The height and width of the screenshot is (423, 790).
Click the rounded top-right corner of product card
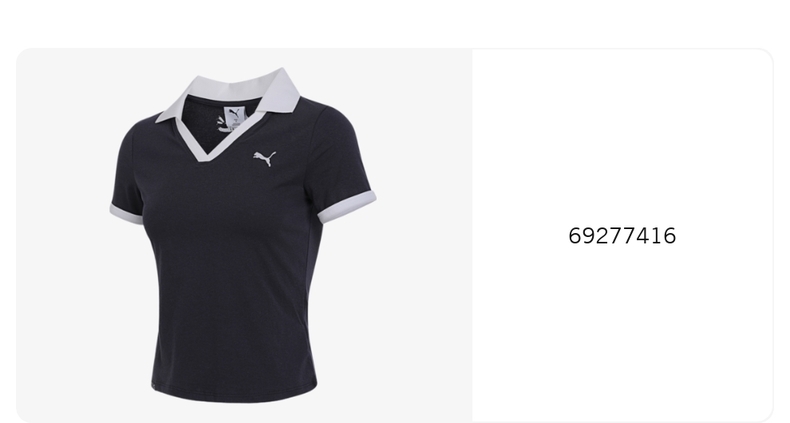pos(765,56)
